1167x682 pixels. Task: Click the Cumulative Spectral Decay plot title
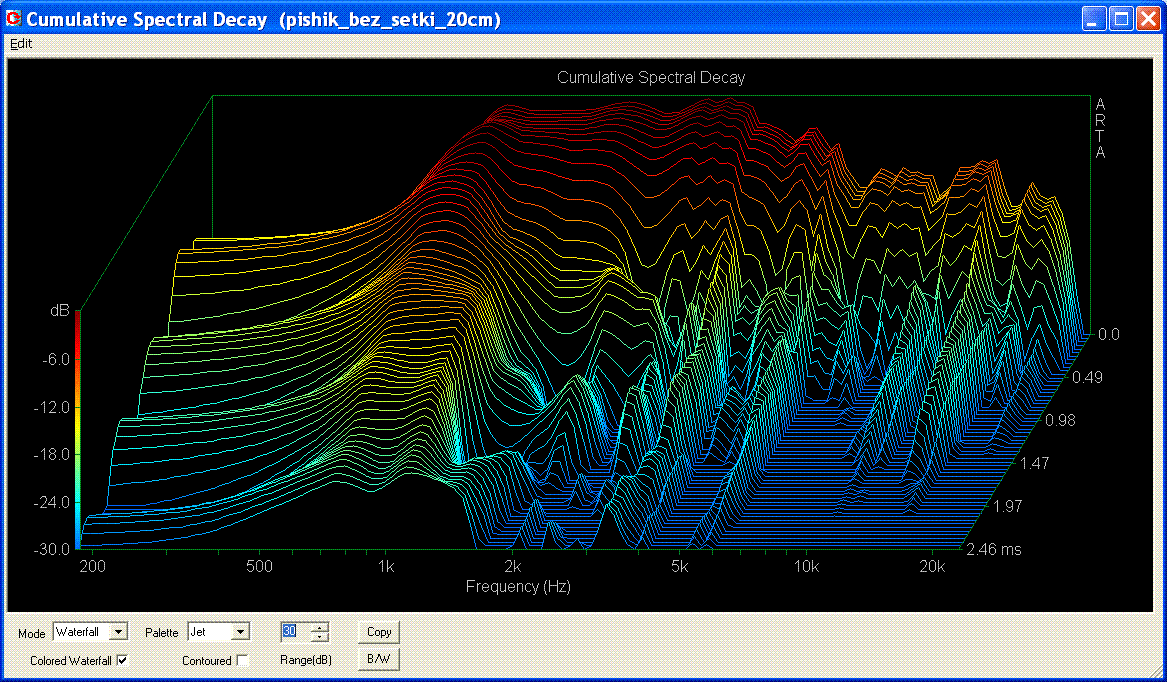pos(650,77)
